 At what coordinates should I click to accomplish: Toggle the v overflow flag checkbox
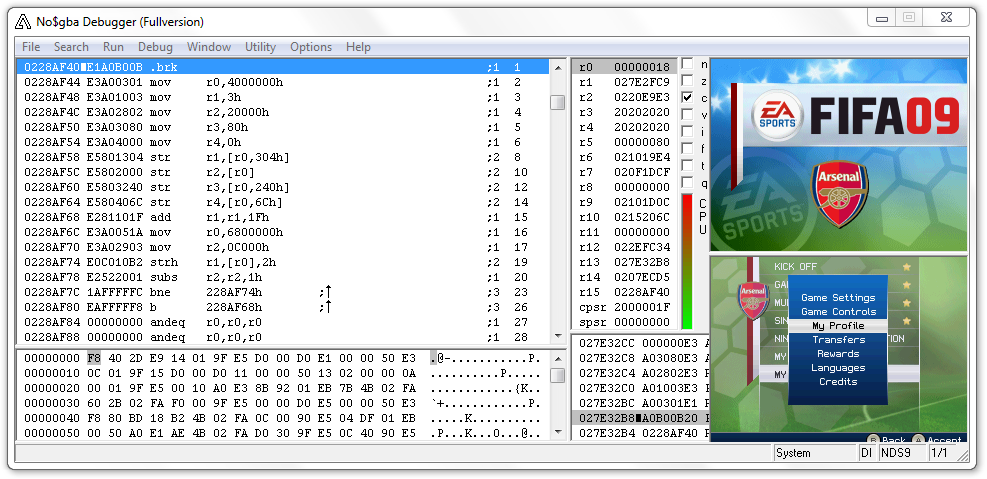click(x=687, y=115)
